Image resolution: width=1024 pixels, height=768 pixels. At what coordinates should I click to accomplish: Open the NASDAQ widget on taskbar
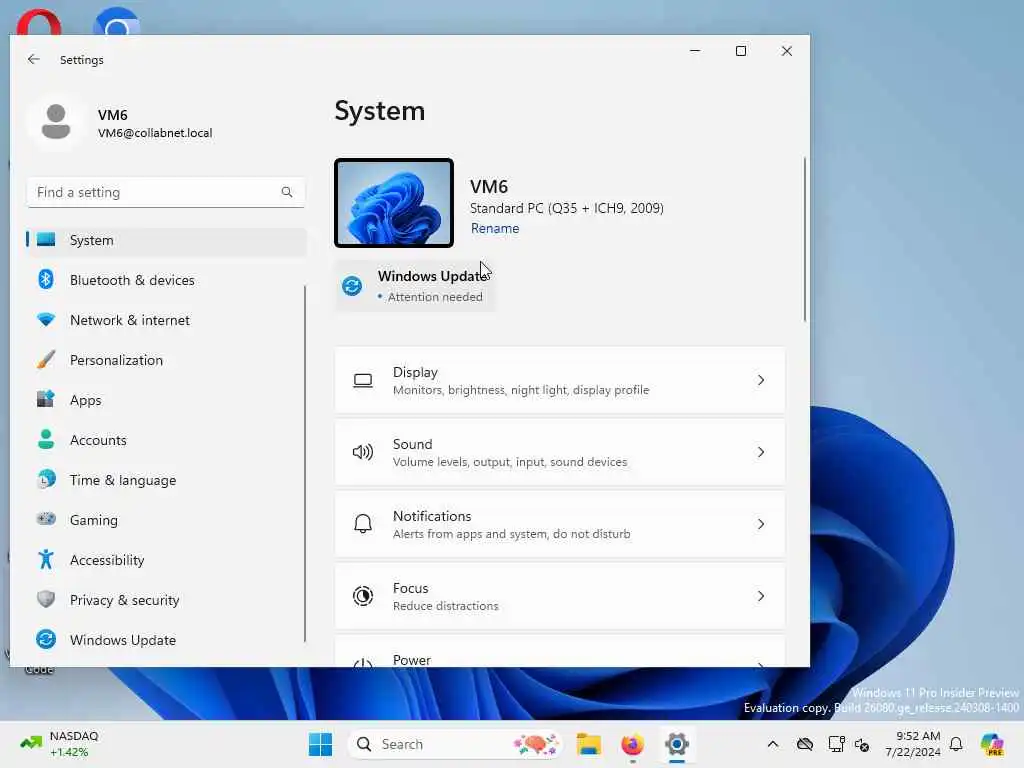point(59,744)
